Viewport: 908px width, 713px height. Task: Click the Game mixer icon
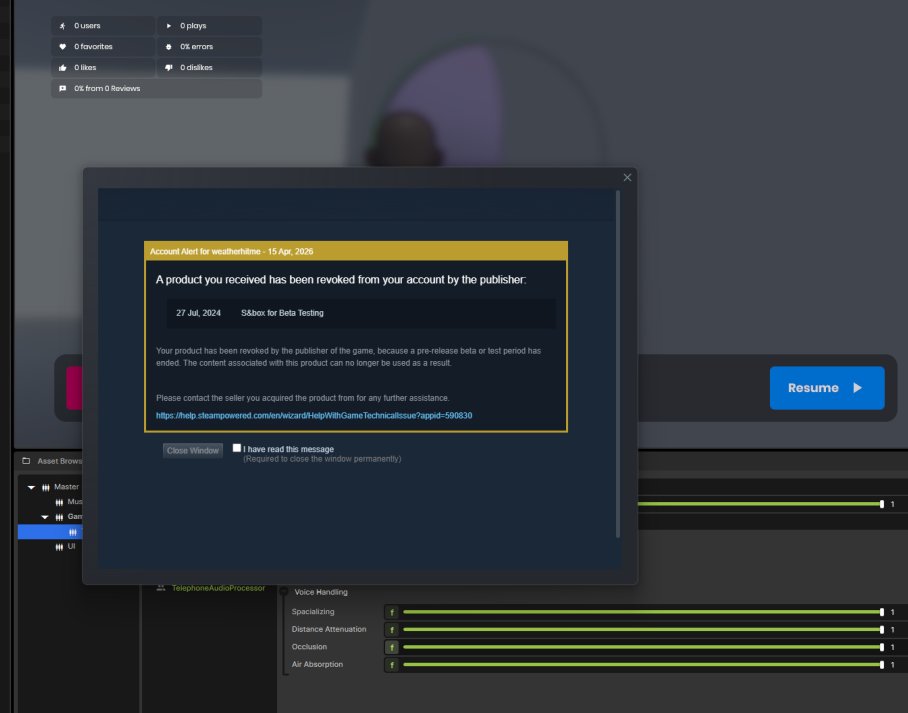[x=59, y=517]
